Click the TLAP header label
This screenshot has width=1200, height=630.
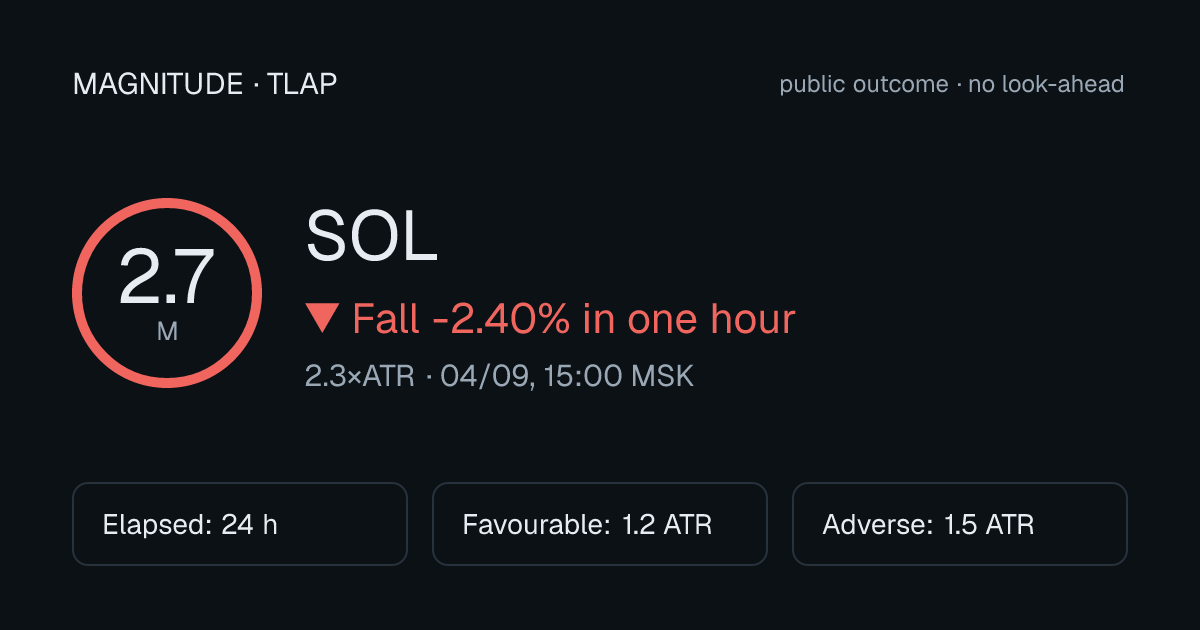301,84
